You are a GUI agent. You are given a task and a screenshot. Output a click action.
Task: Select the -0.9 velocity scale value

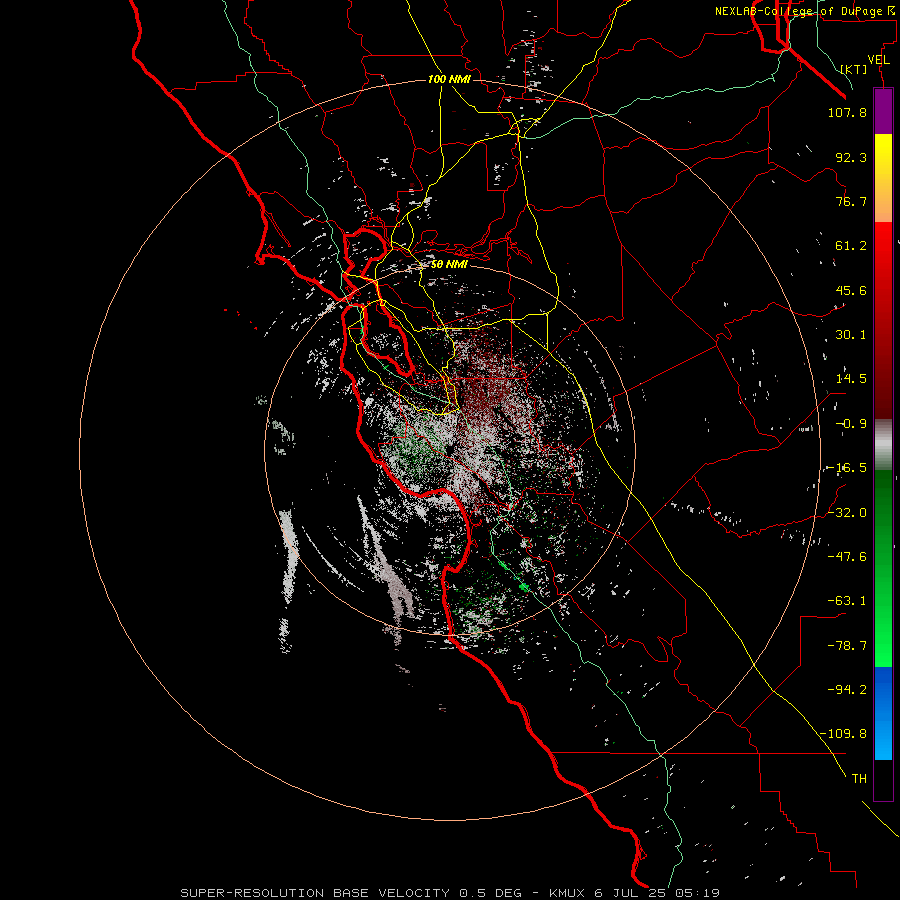point(851,424)
